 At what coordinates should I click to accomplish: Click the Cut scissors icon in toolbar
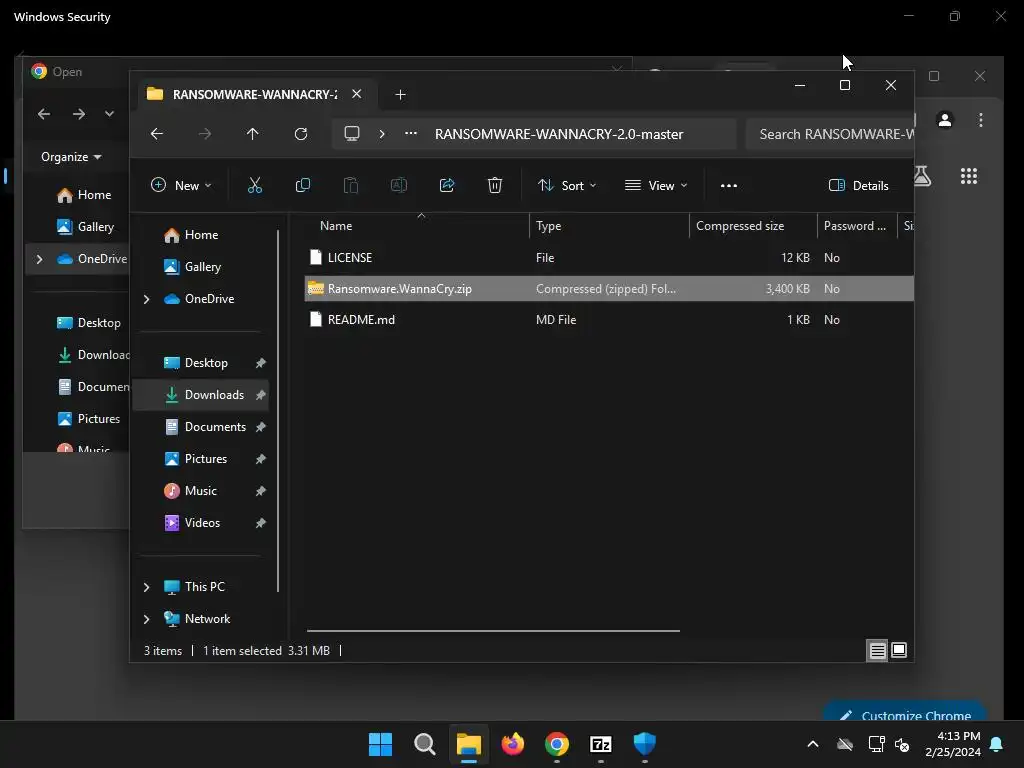click(x=255, y=185)
